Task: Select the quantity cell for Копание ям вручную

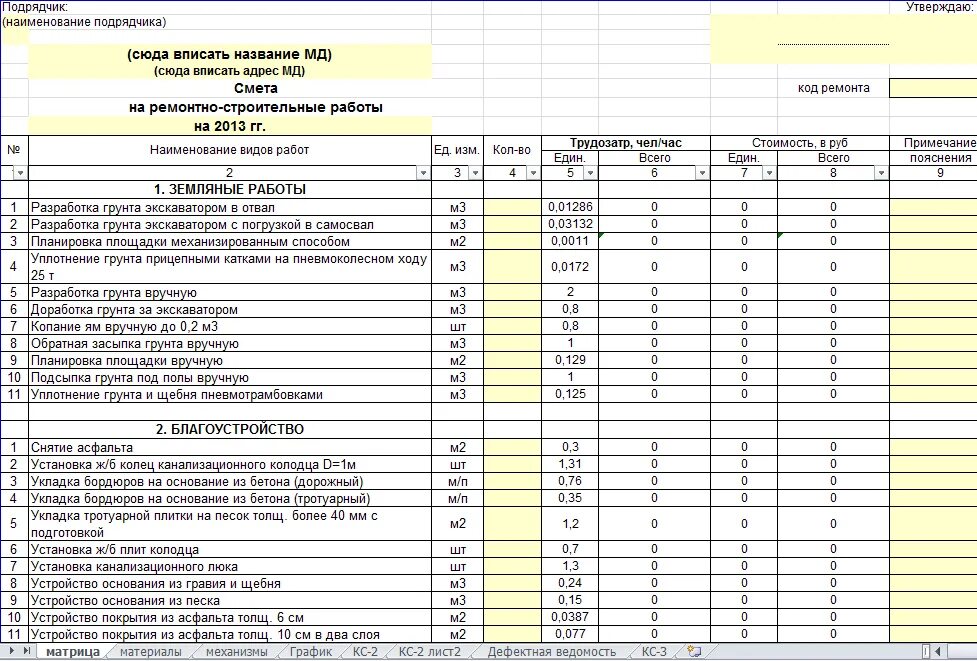Action: pyautogui.click(x=512, y=326)
